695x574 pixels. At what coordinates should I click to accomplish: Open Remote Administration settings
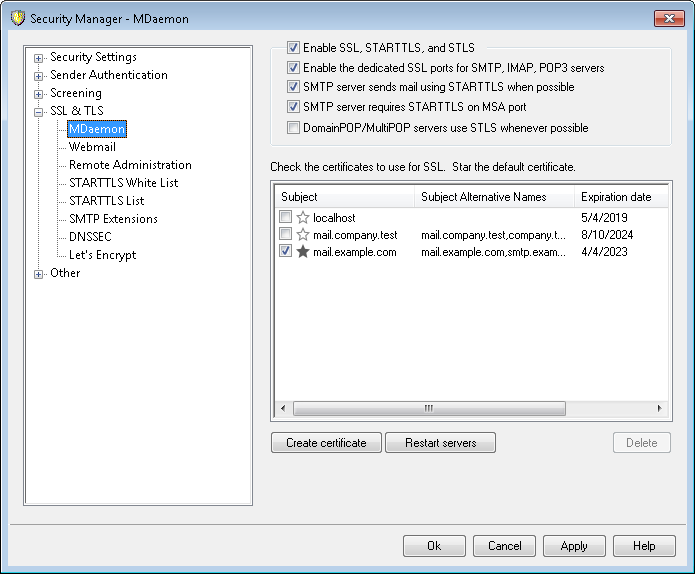(130, 165)
